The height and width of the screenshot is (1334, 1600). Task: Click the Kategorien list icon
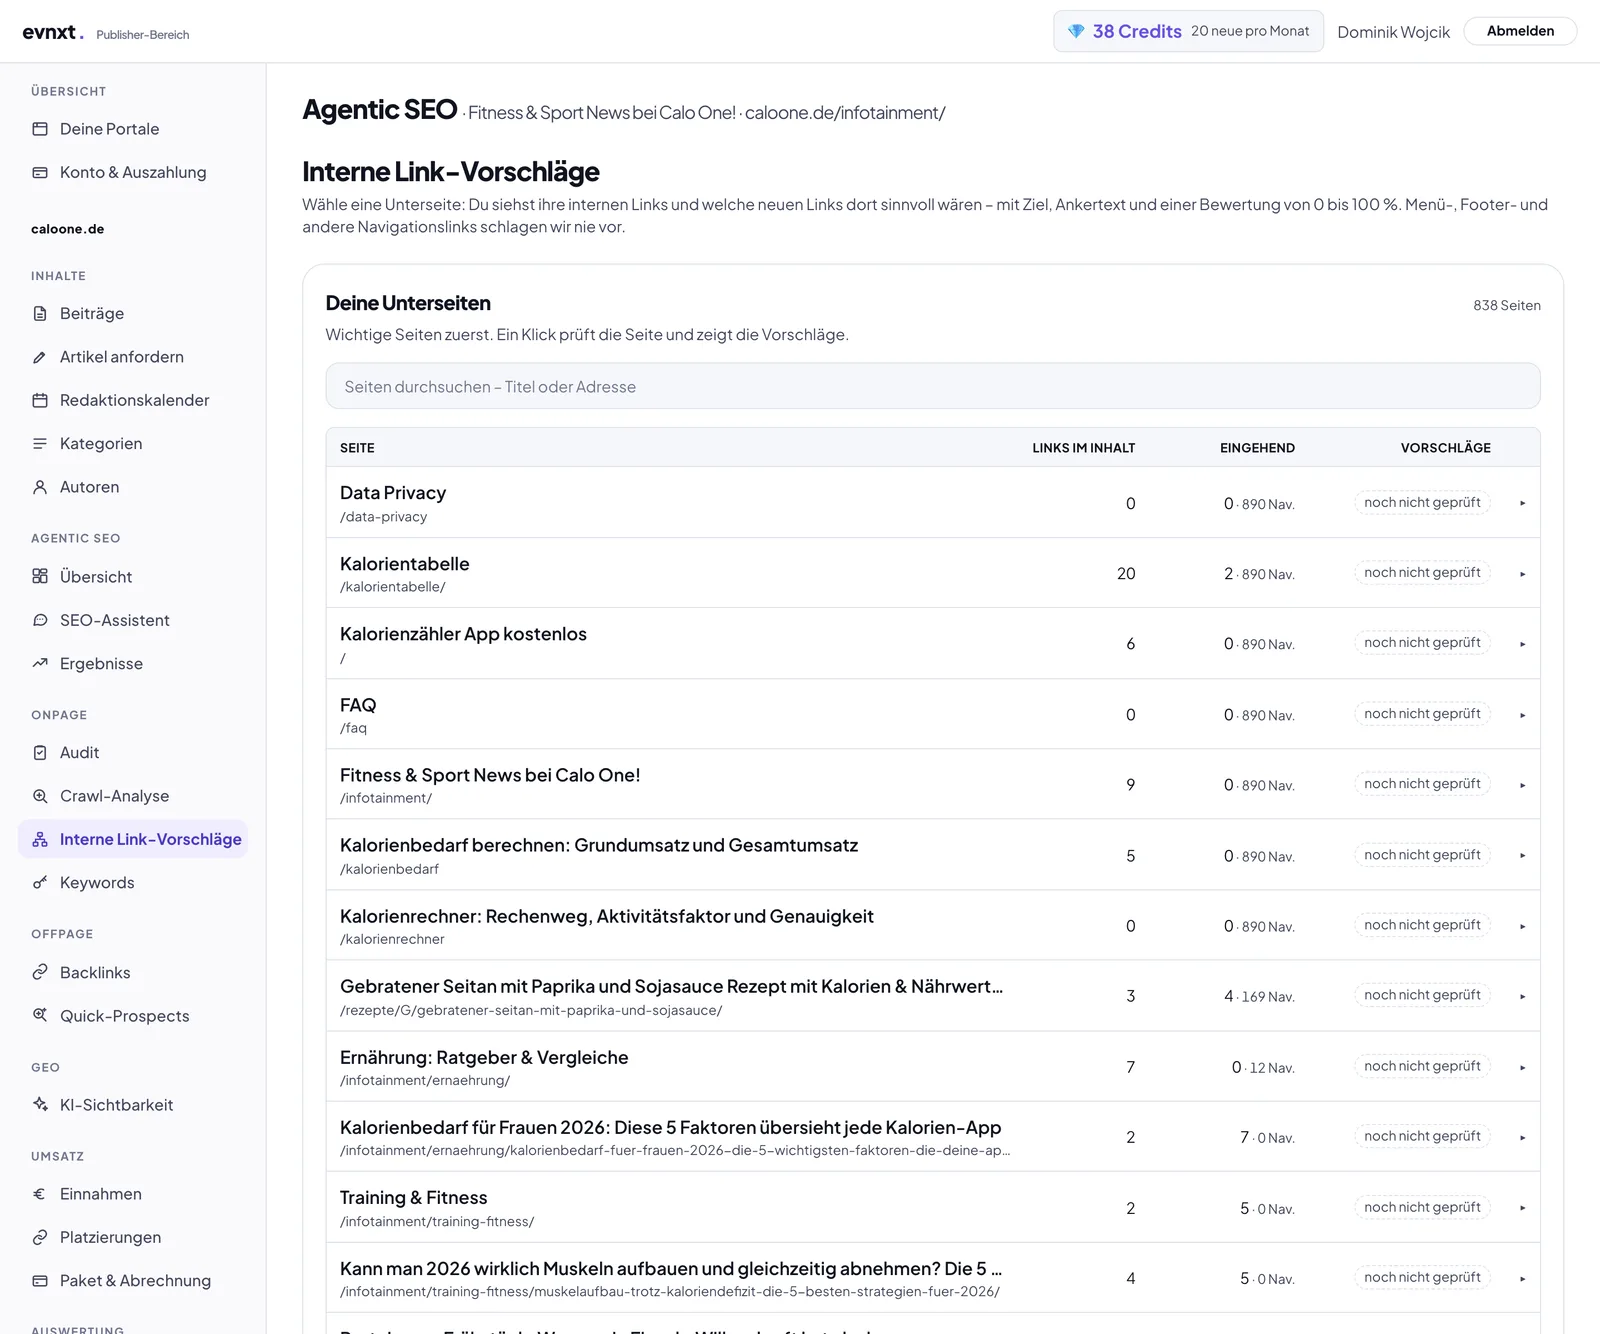(x=40, y=443)
